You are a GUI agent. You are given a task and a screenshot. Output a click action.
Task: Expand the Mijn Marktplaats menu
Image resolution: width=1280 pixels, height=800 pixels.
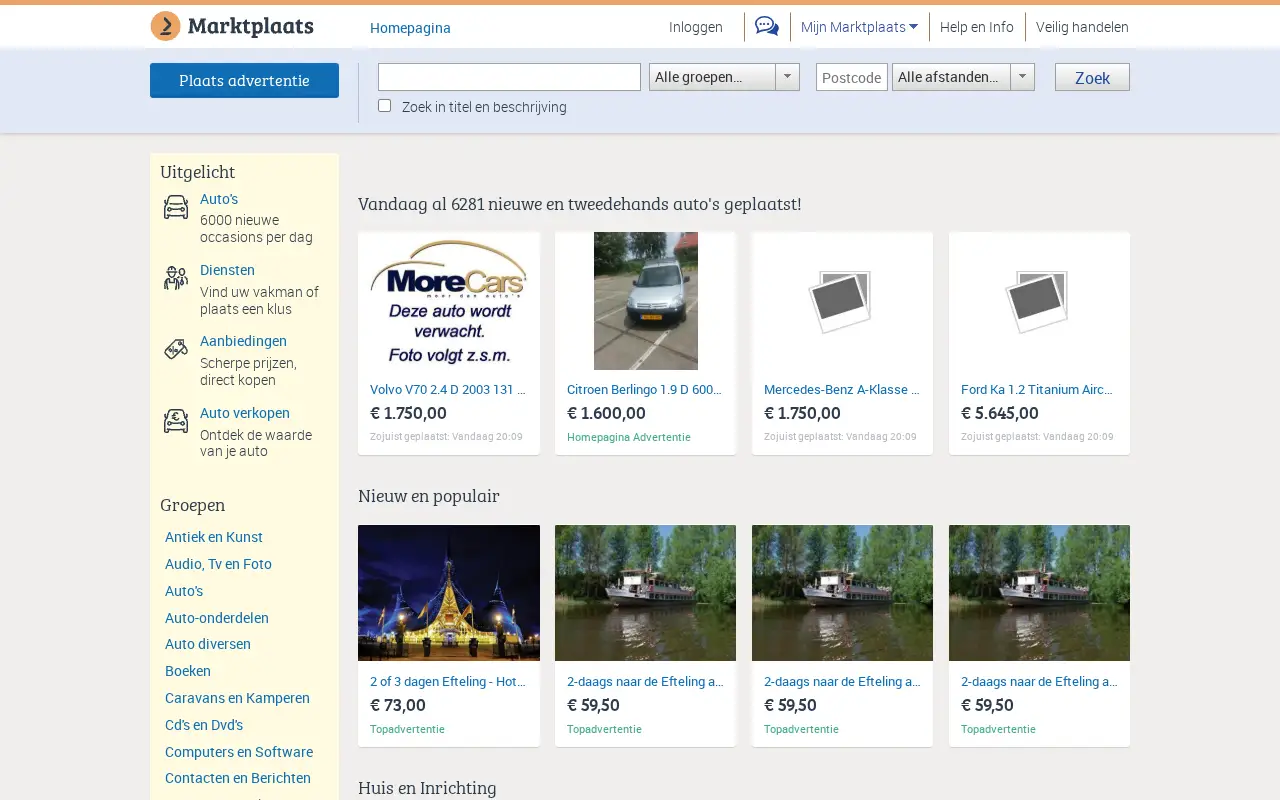[859, 27]
